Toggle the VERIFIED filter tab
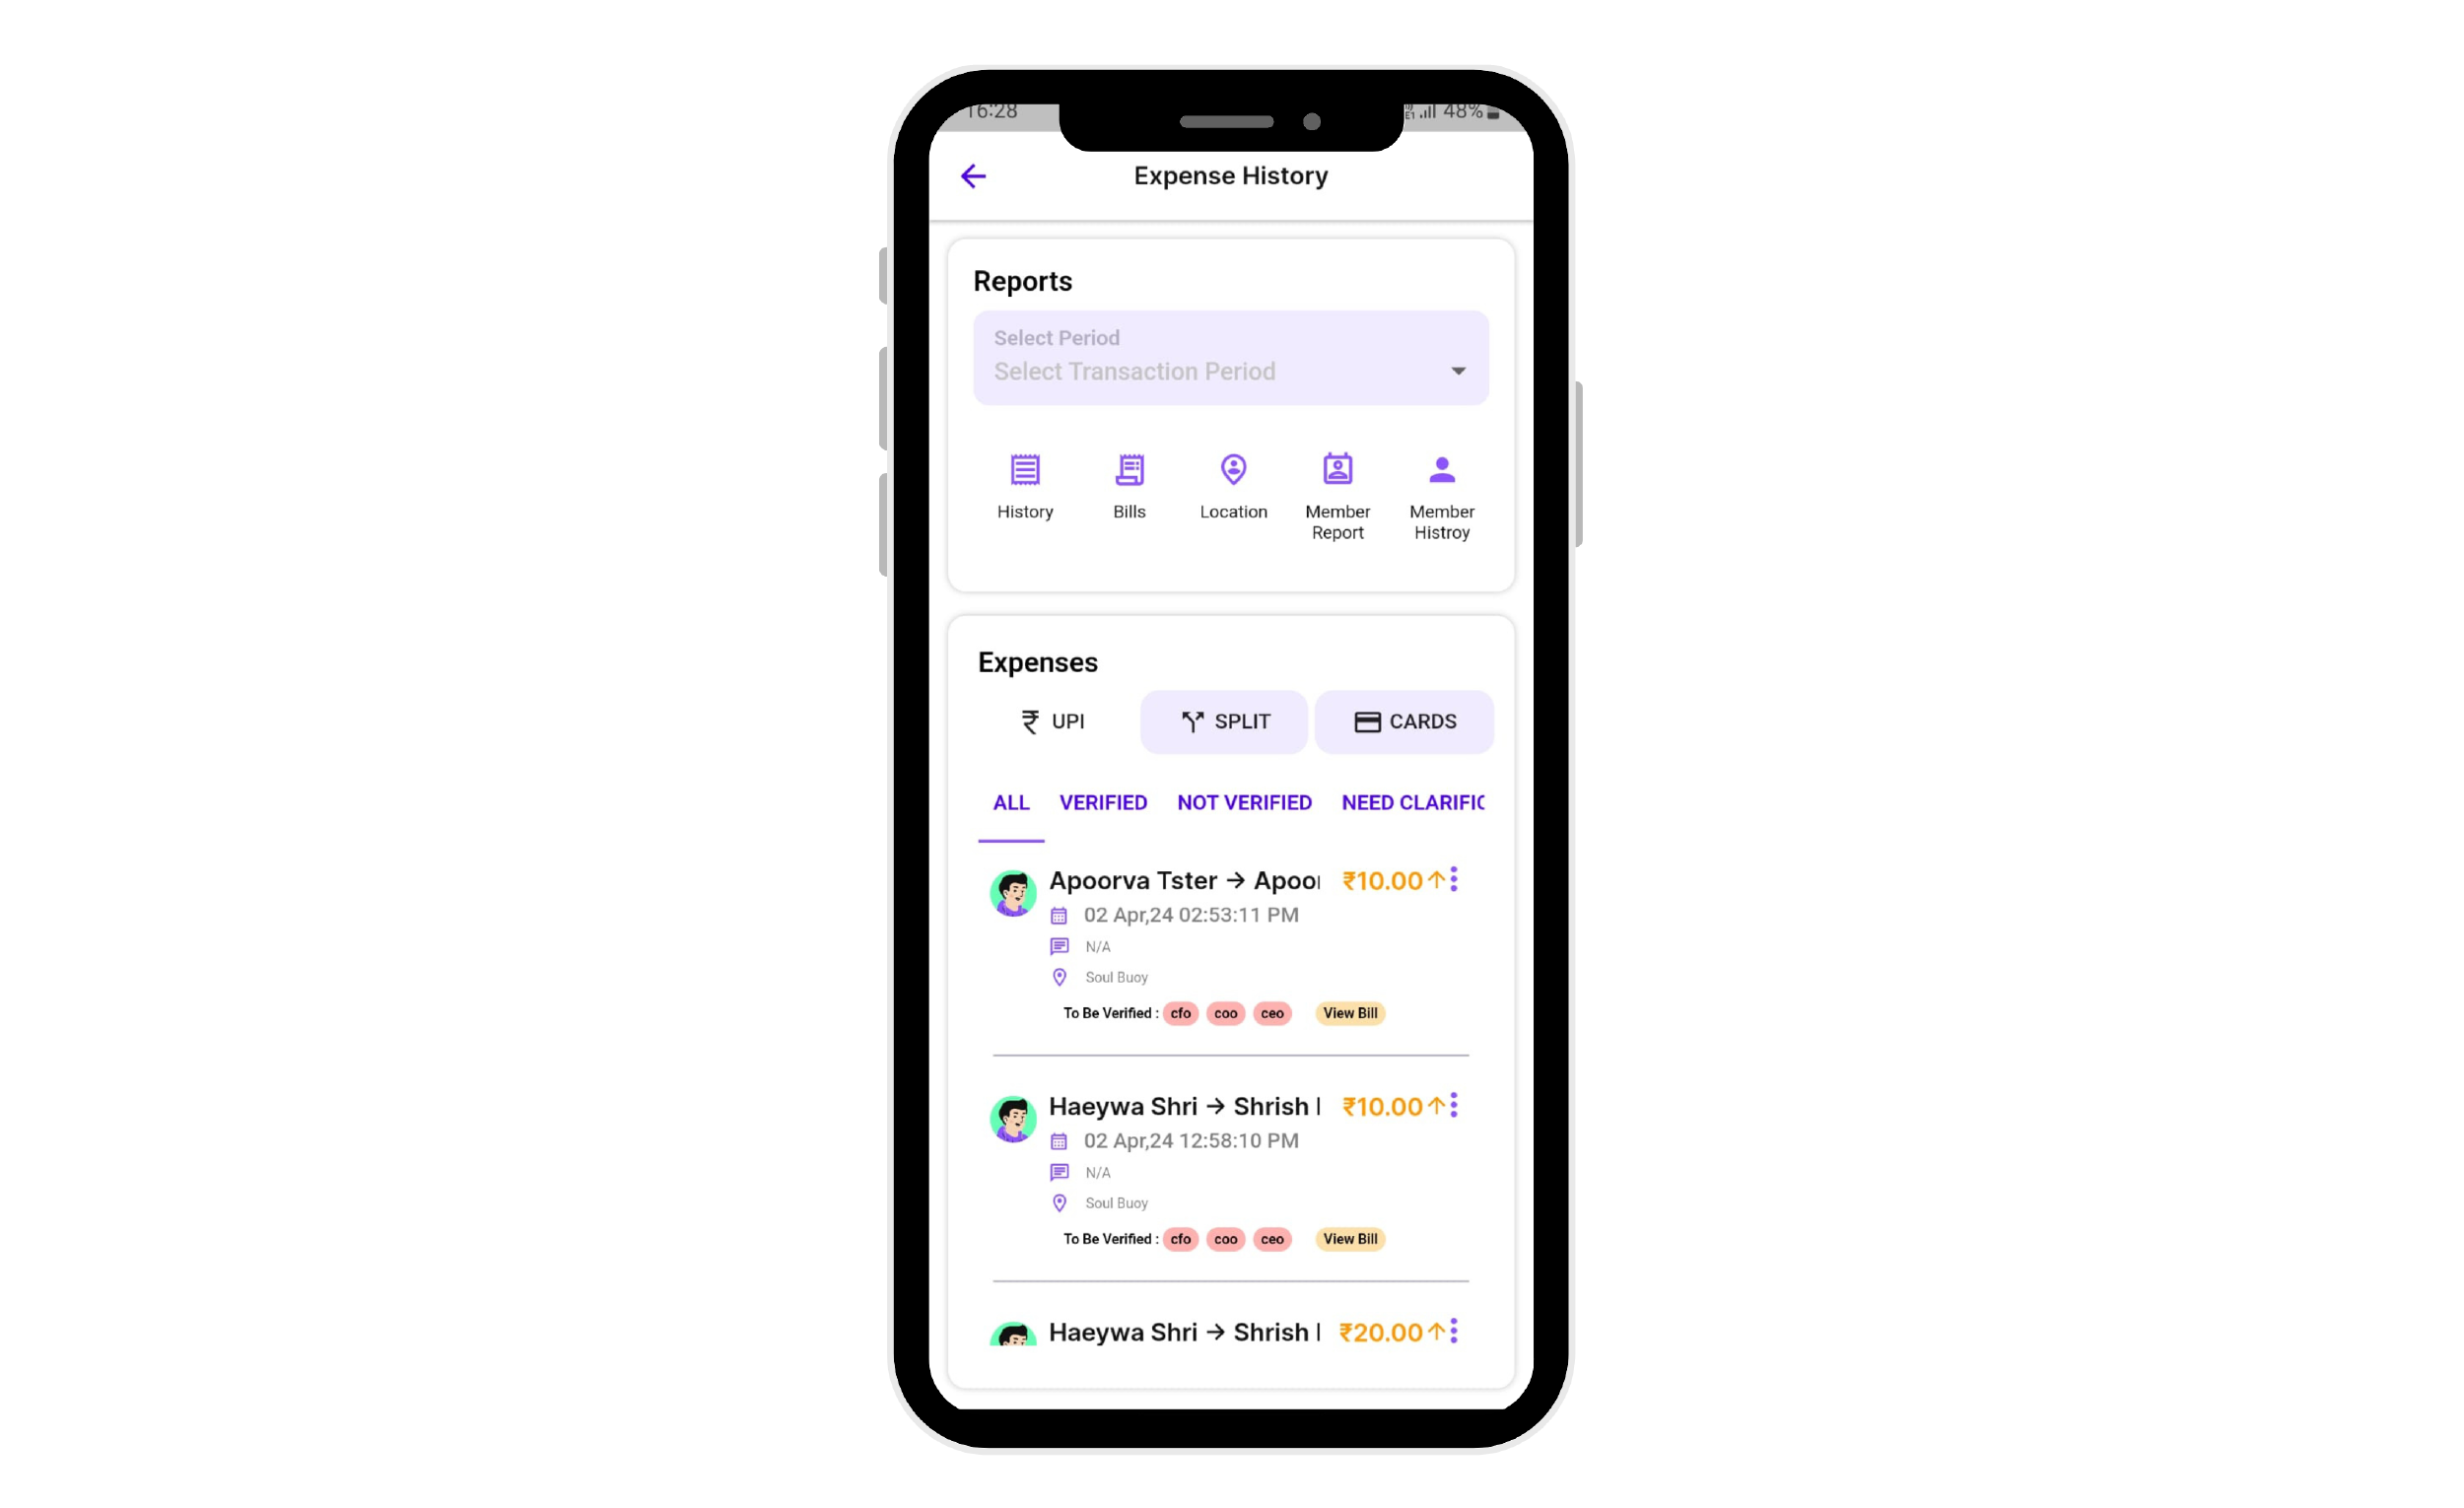This screenshot has width=2464, height=1508. click(x=1104, y=802)
